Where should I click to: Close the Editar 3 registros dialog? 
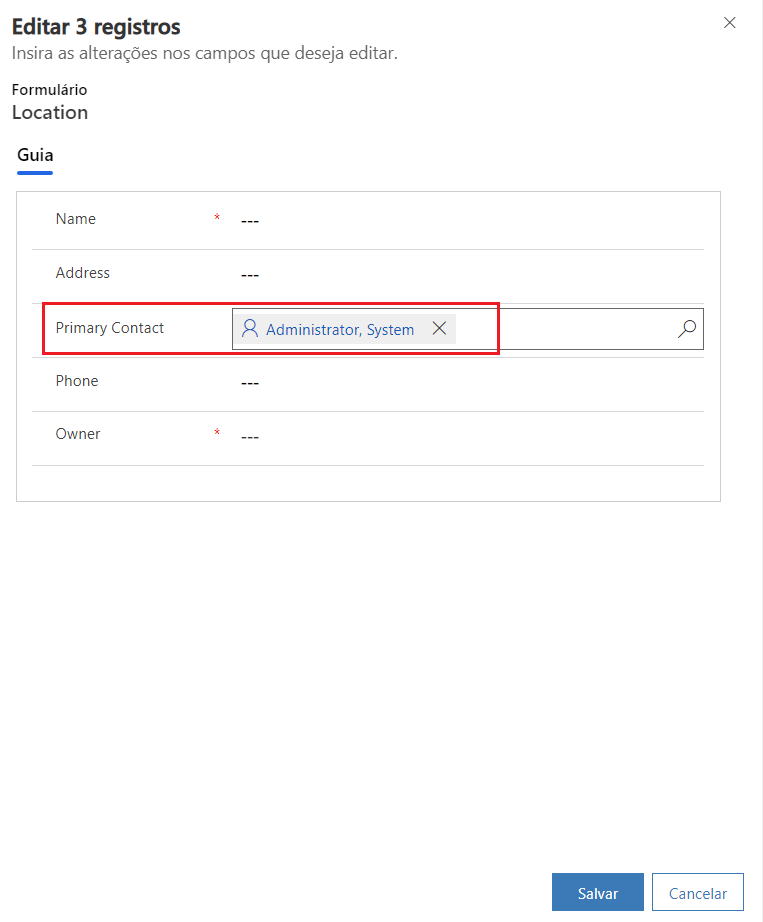click(x=730, y=23)
